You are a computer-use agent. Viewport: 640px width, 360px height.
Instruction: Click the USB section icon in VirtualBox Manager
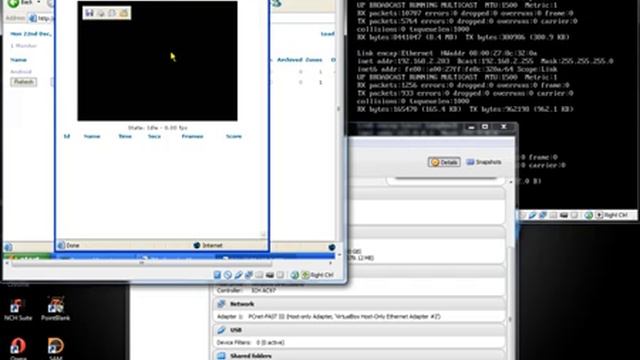[221, 330]
